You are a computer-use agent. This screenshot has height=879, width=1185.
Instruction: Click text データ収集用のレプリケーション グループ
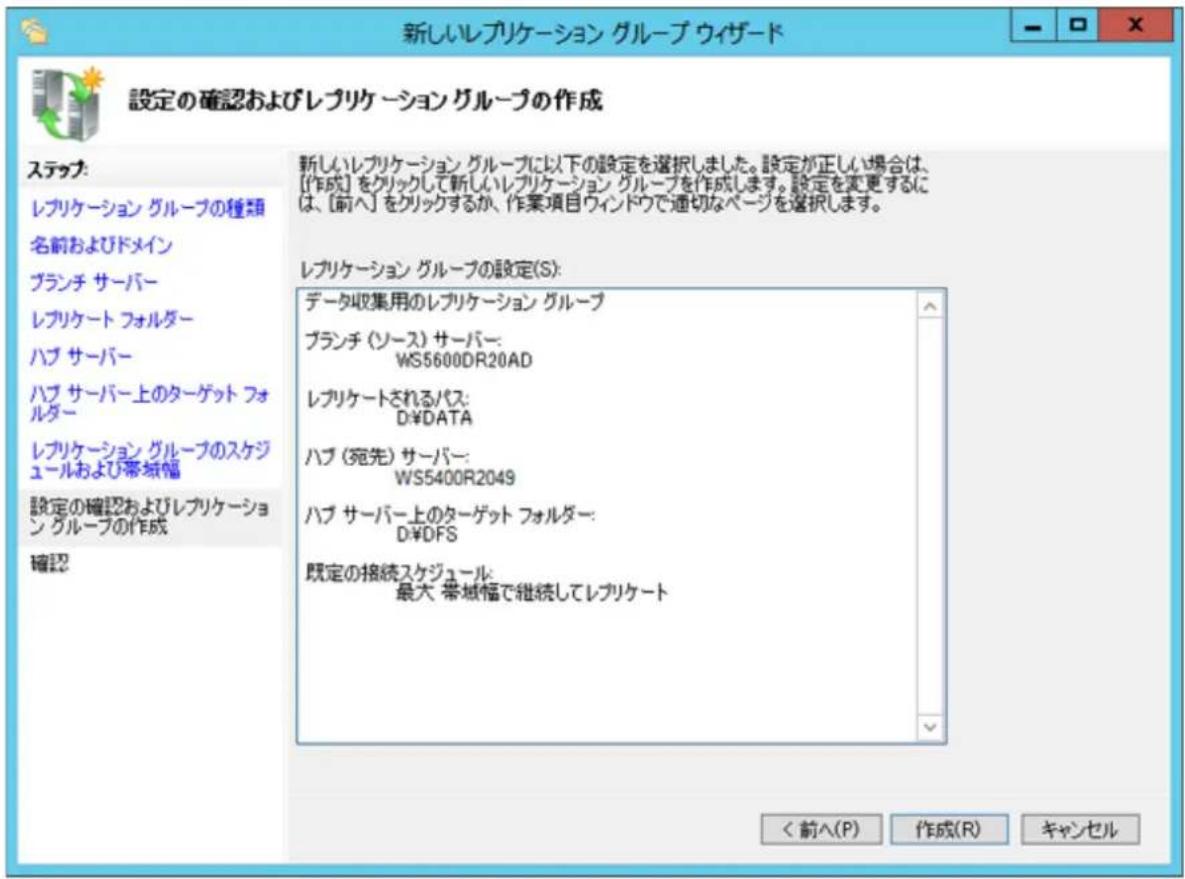[454, 302]
